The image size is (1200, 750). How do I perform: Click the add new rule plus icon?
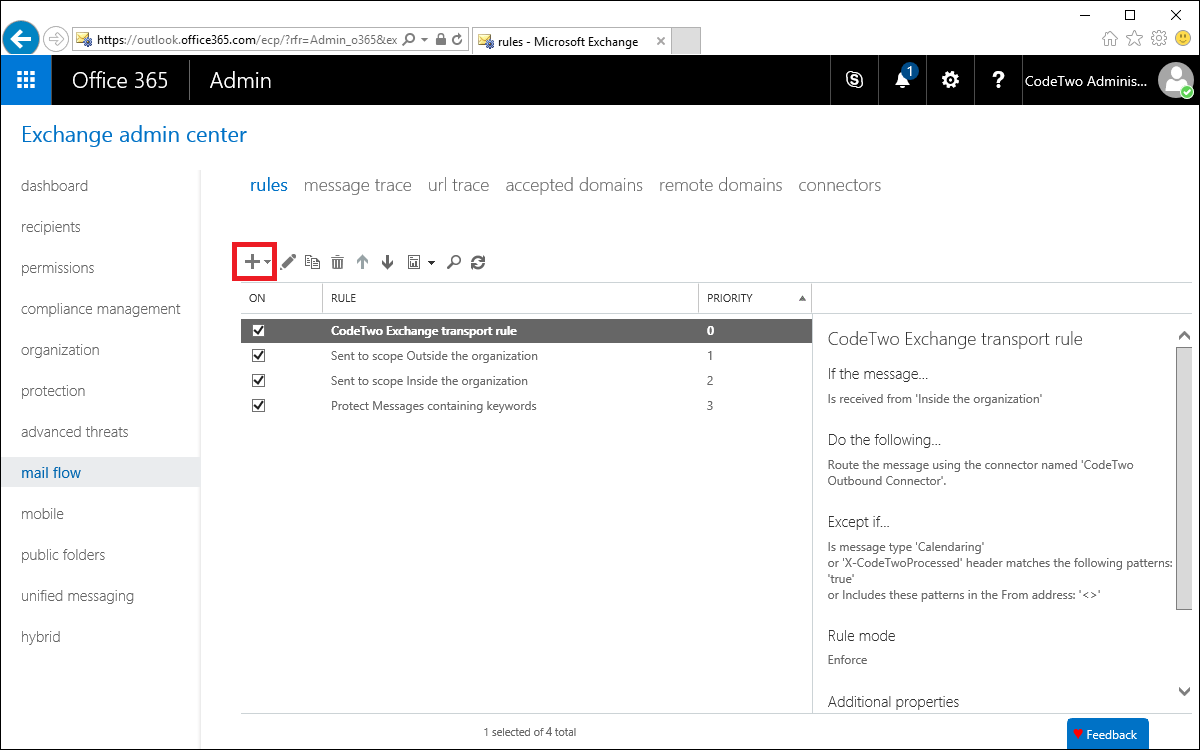[x=252, y=262]
